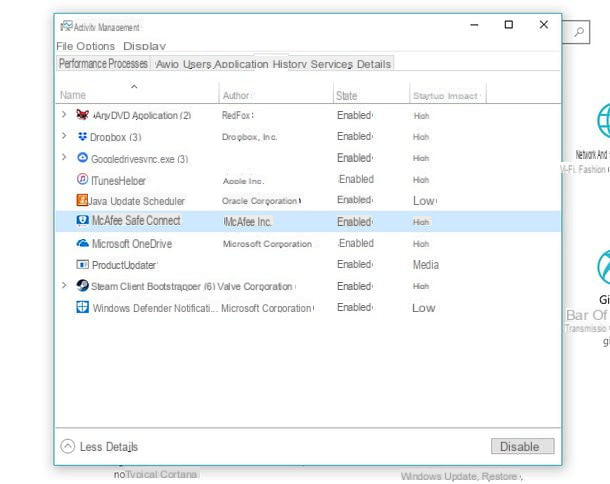610x484 pixels.
Task: Click Oracle Corporation author cell
Action: [260, 201]
